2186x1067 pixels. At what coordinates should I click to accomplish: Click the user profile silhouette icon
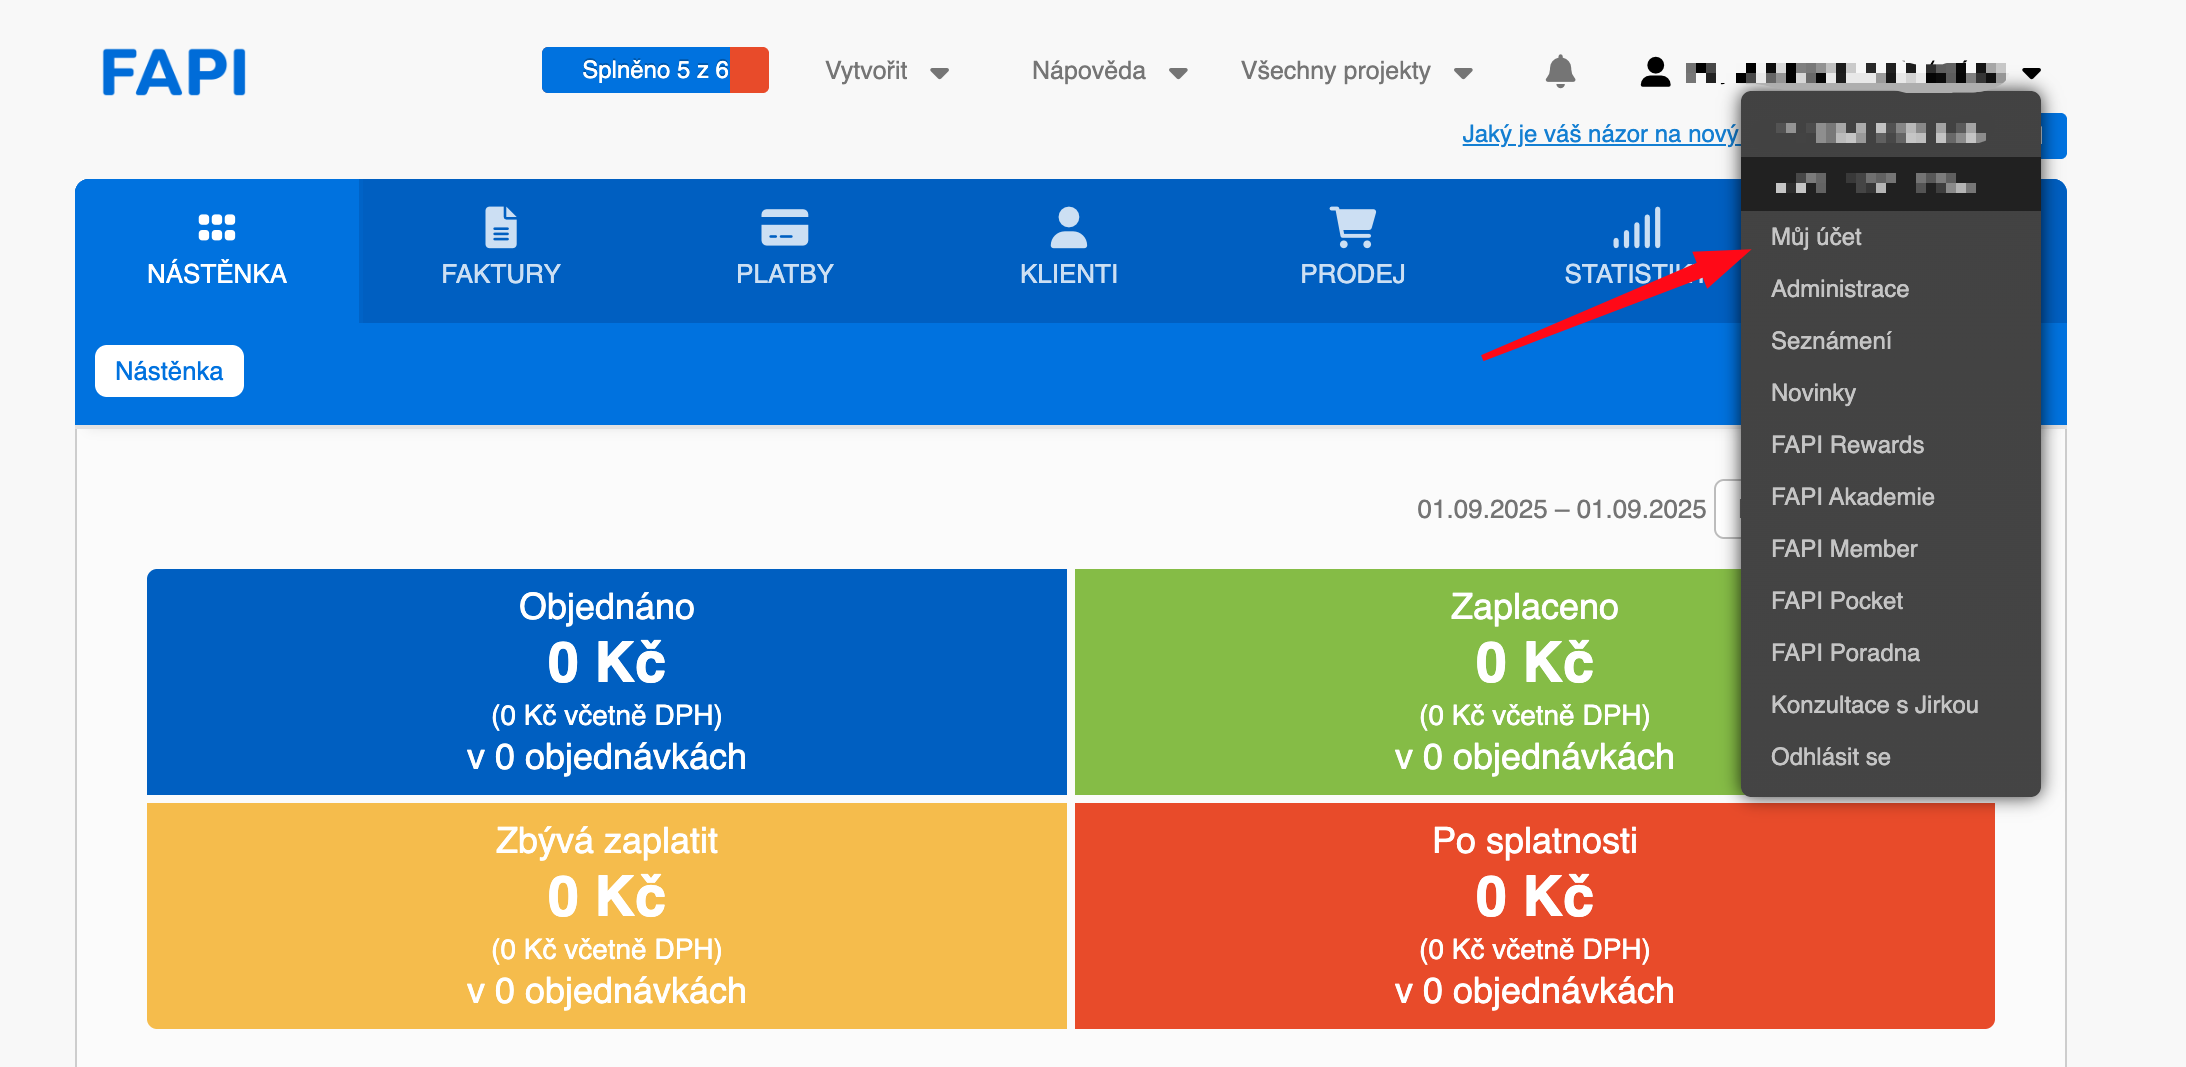(x=1655, y=72)
